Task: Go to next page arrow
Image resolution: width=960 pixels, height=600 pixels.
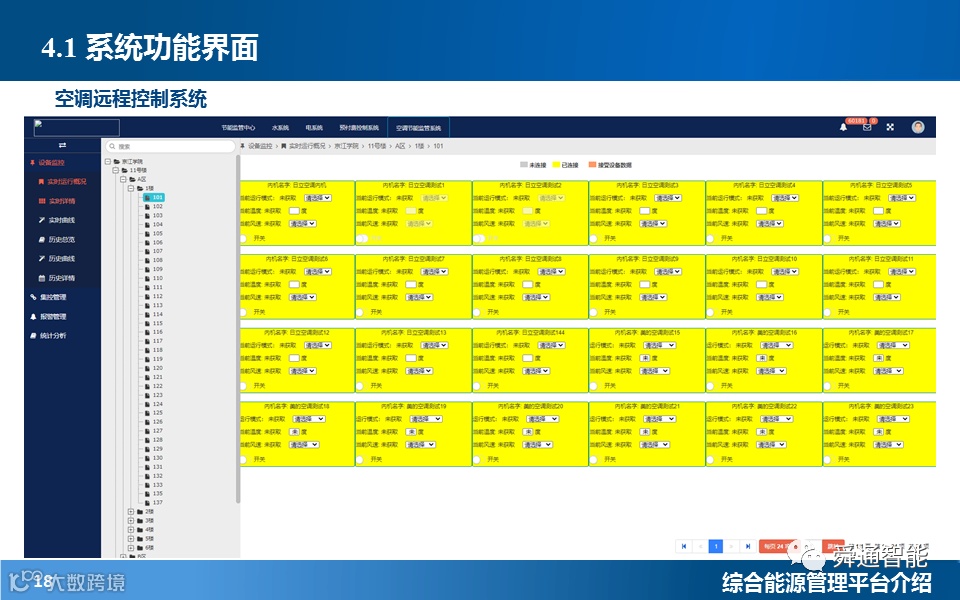Action: click(731, 546)
